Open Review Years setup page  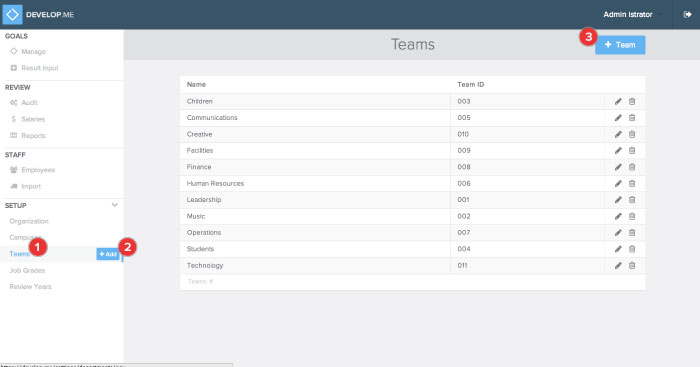point(30,287)
